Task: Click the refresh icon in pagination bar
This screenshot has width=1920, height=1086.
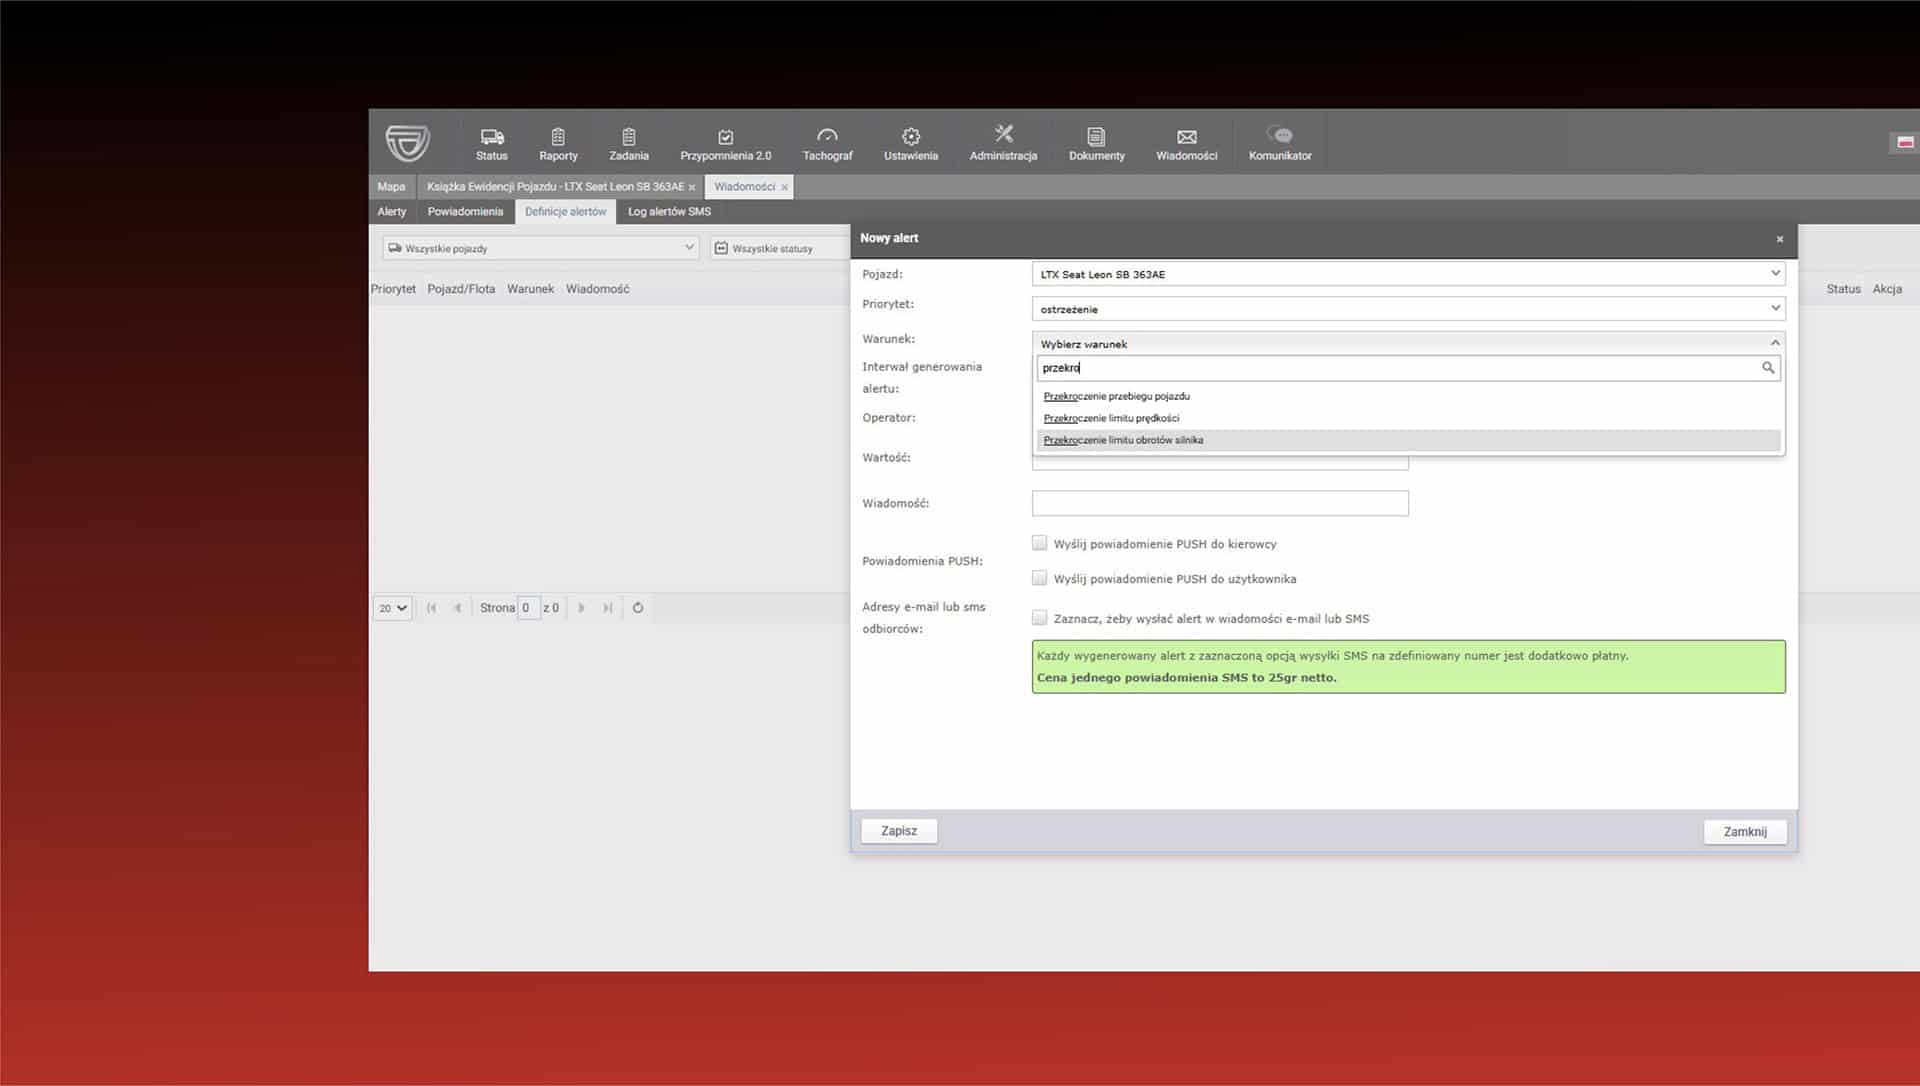Action: [638, 608]
